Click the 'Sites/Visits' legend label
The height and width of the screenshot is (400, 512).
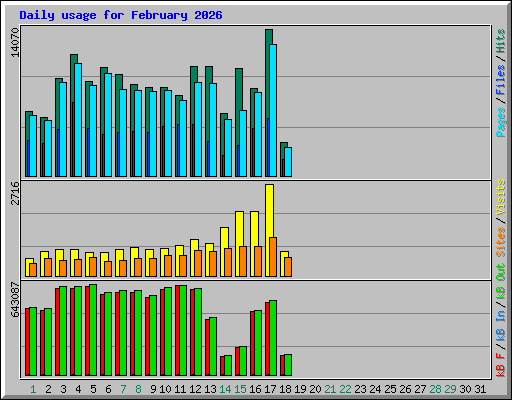(501, 218)
